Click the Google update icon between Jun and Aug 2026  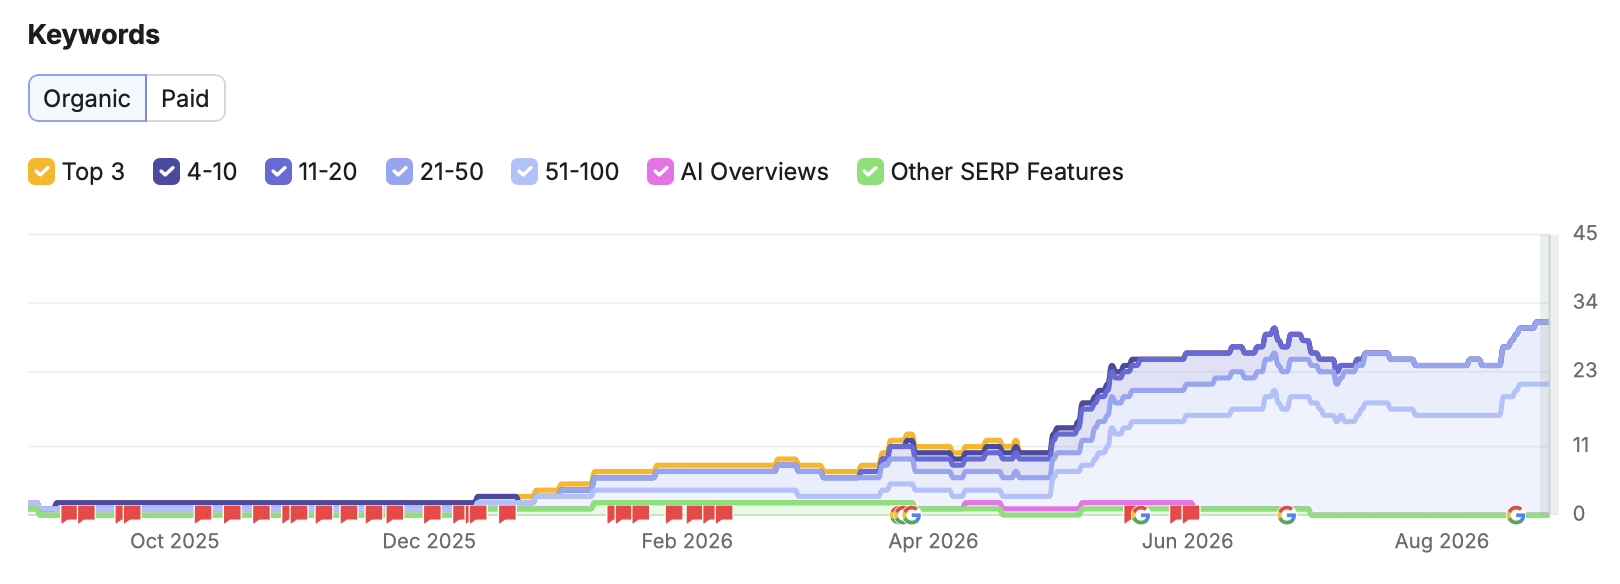click(1287, 515)
